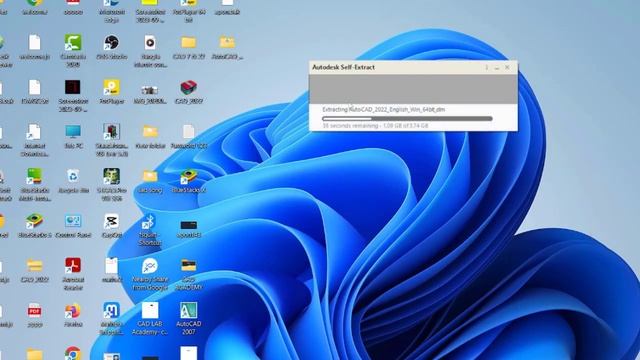Open the Self-Extract window options menu
This screenshot has width=640, height=360.
coord(486,67)
